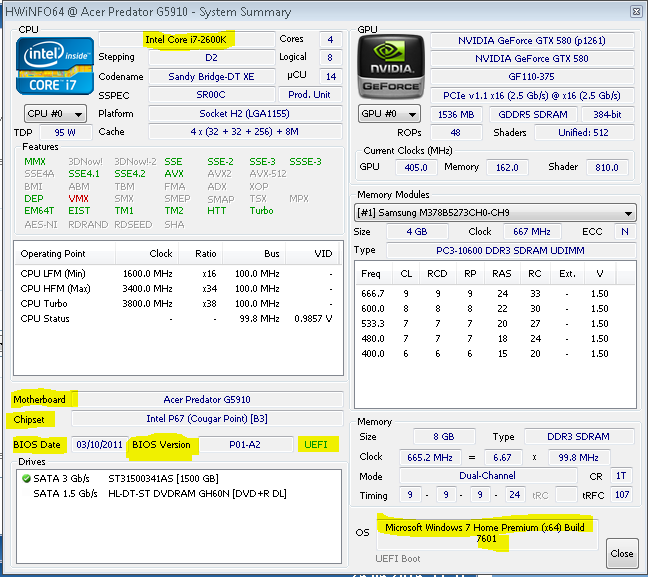Screen dimensions: 648x577
Task: Click the Ratio column header
Action: [201, 253]
